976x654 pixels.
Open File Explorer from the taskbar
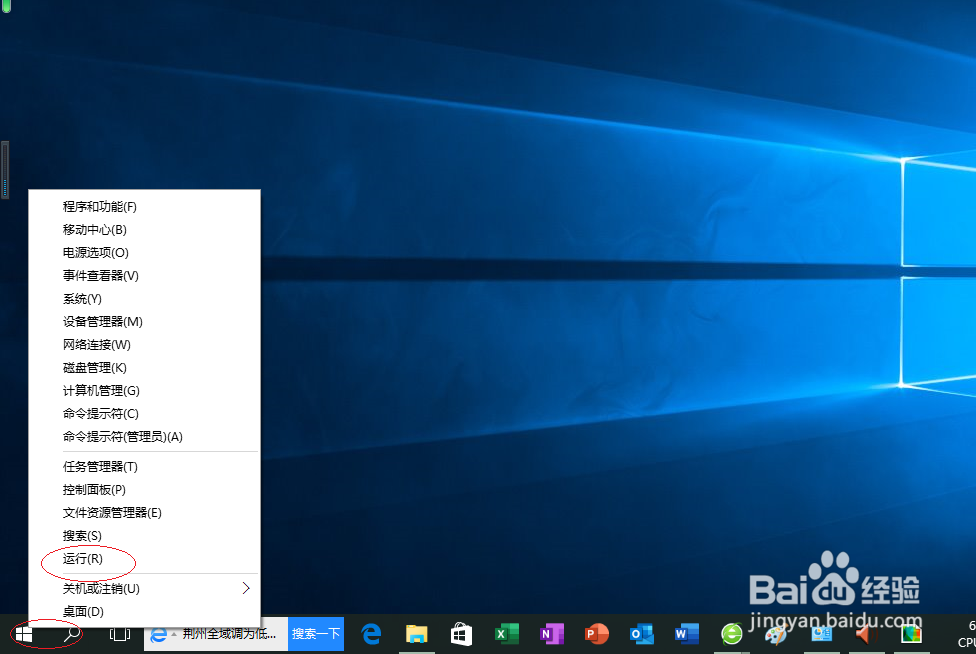[416, 634]
